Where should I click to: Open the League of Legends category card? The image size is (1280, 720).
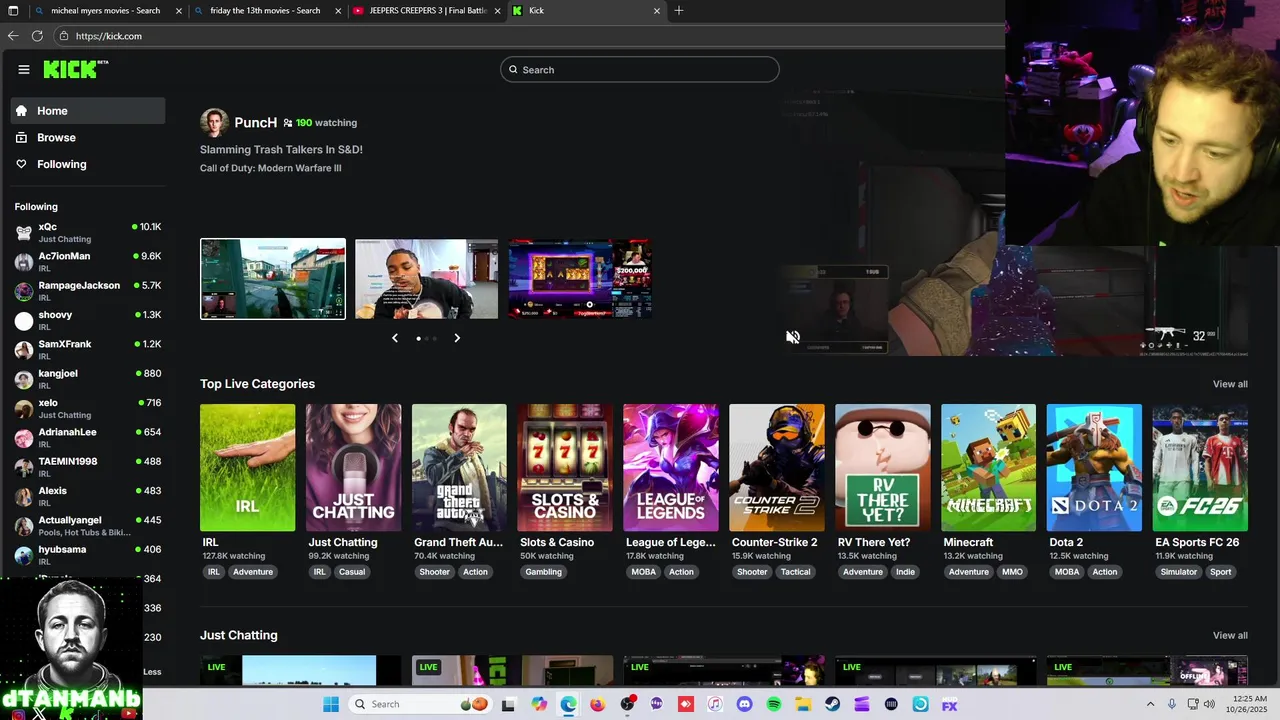click(671, 467)
